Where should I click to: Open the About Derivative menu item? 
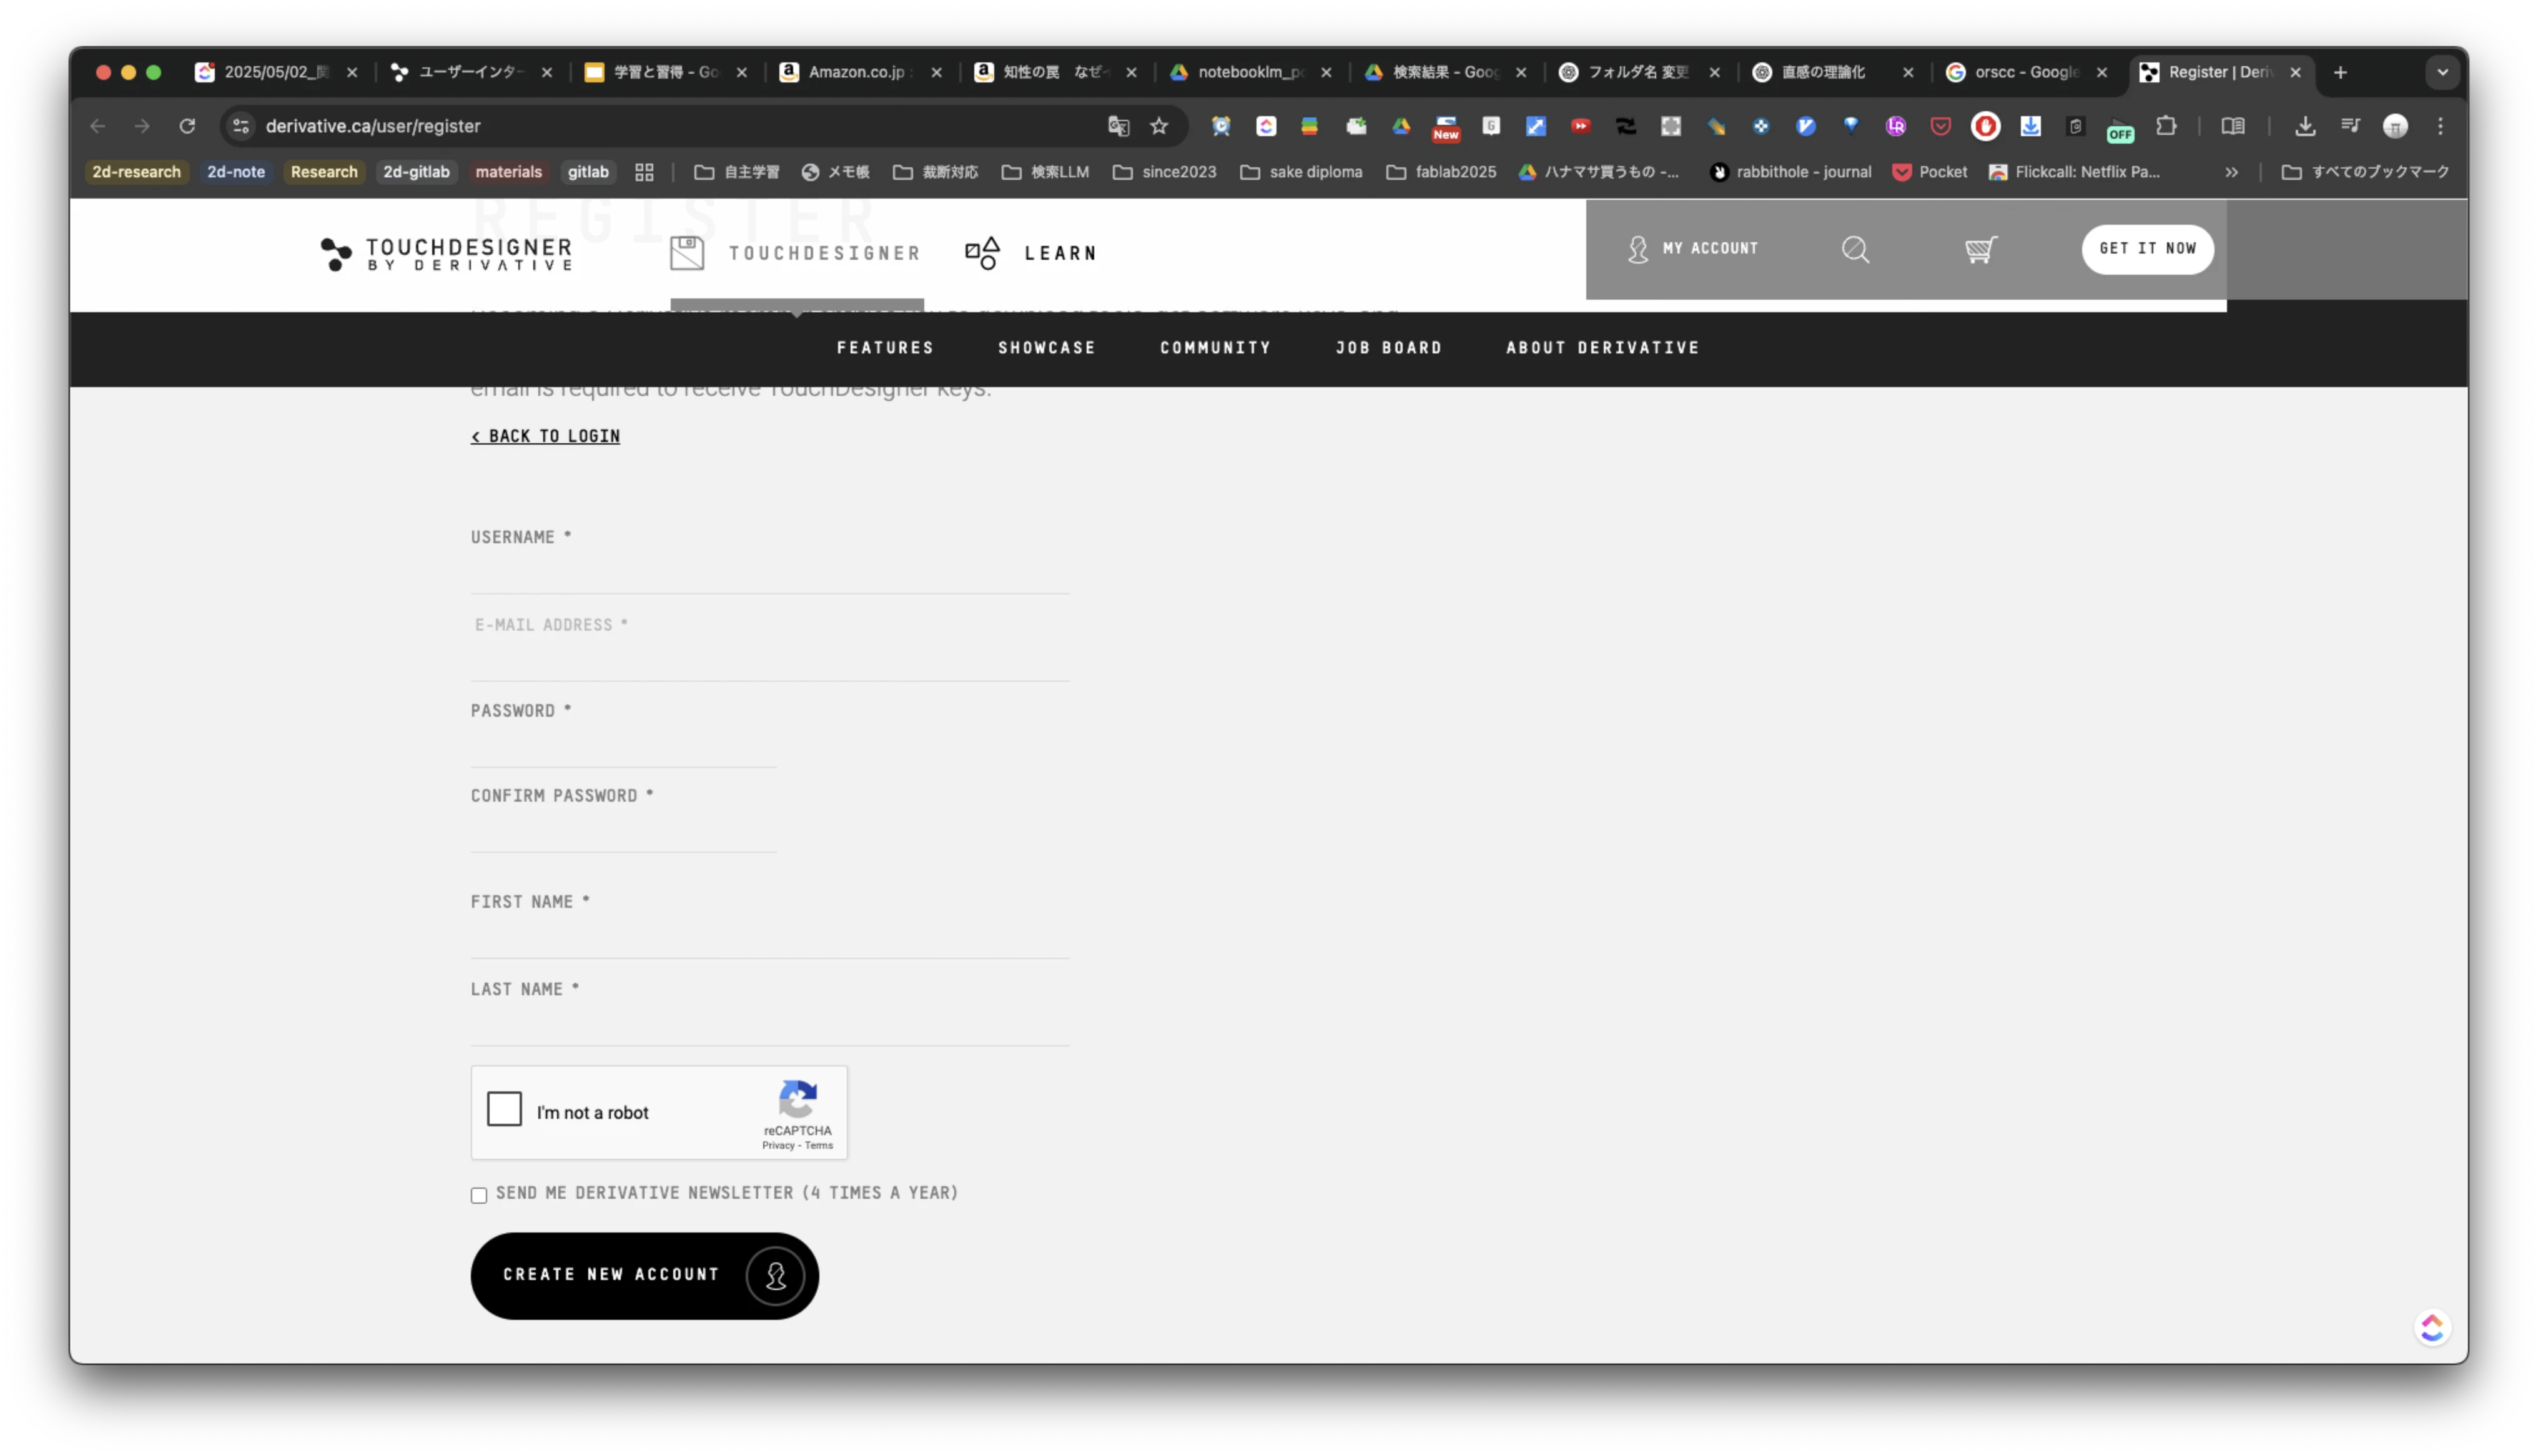pos(1602,348)
